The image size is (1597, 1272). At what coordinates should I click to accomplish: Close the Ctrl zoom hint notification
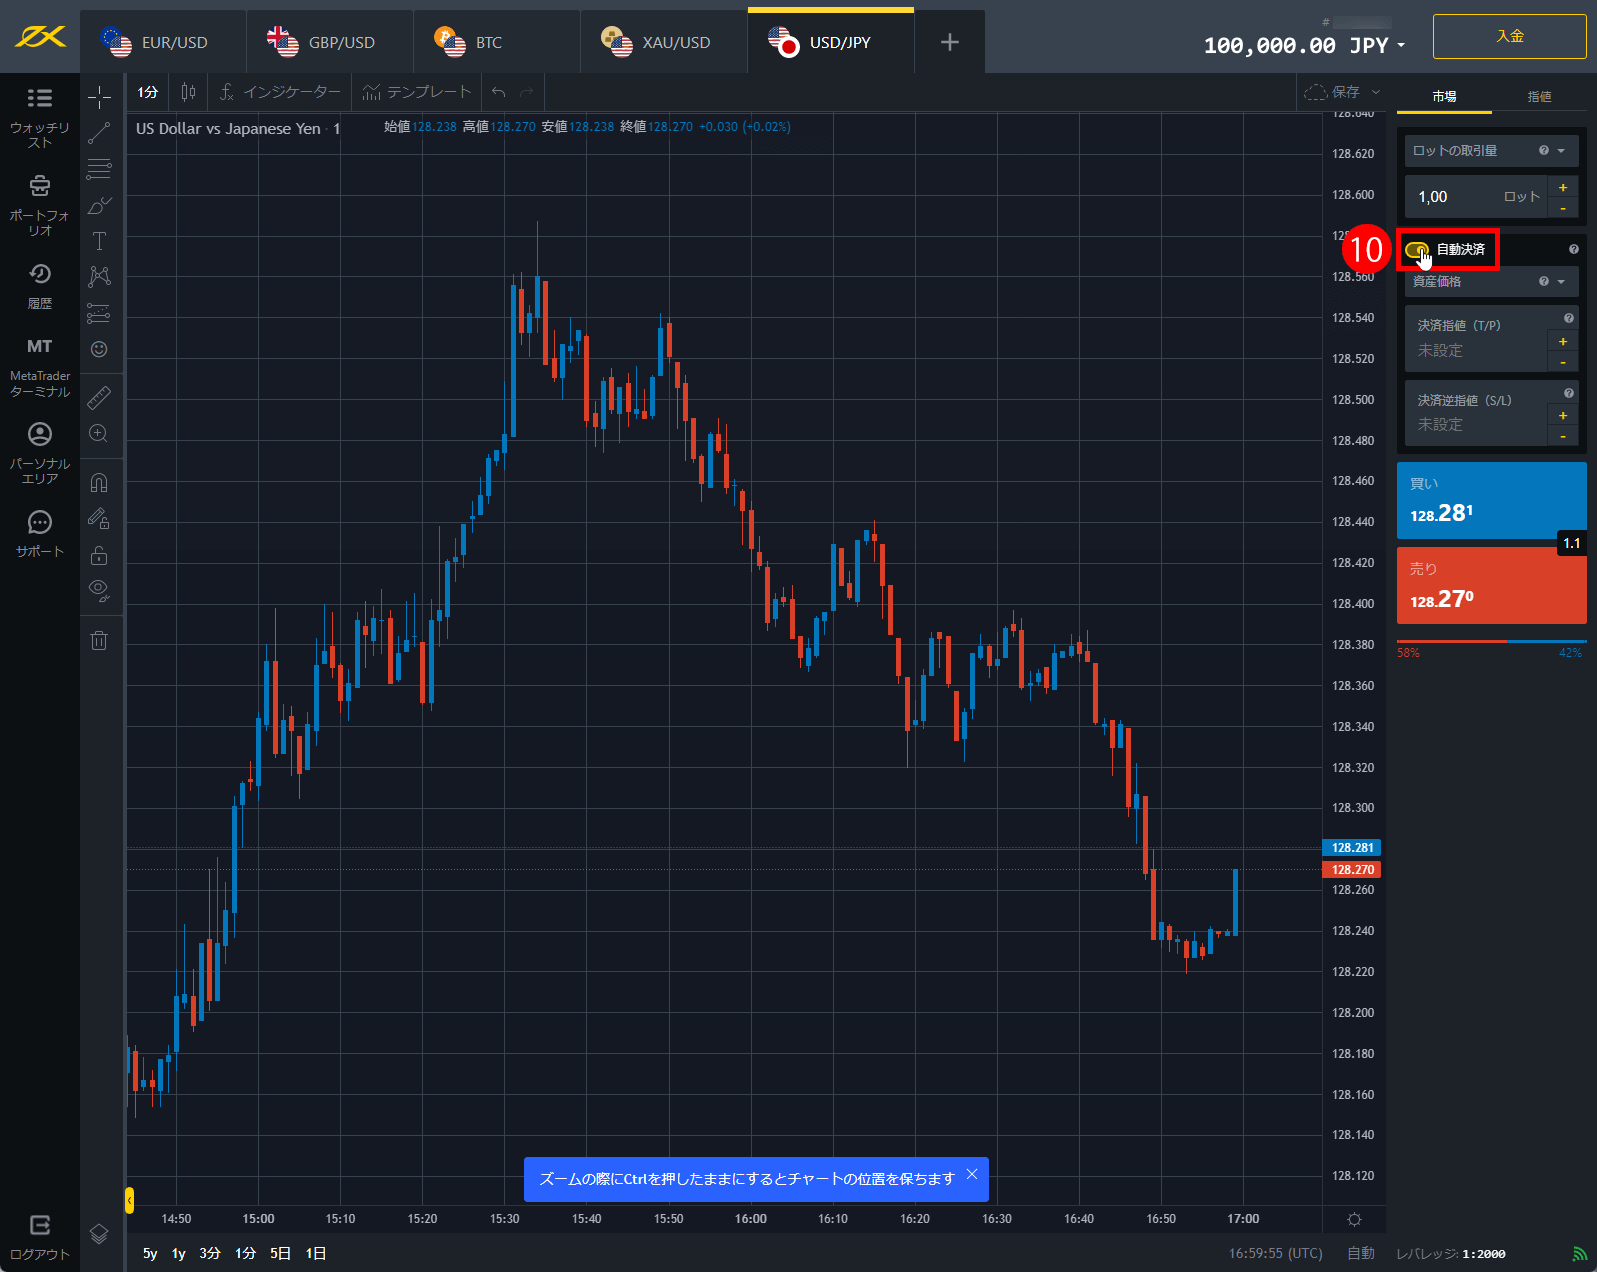[x=972, y=1174]
